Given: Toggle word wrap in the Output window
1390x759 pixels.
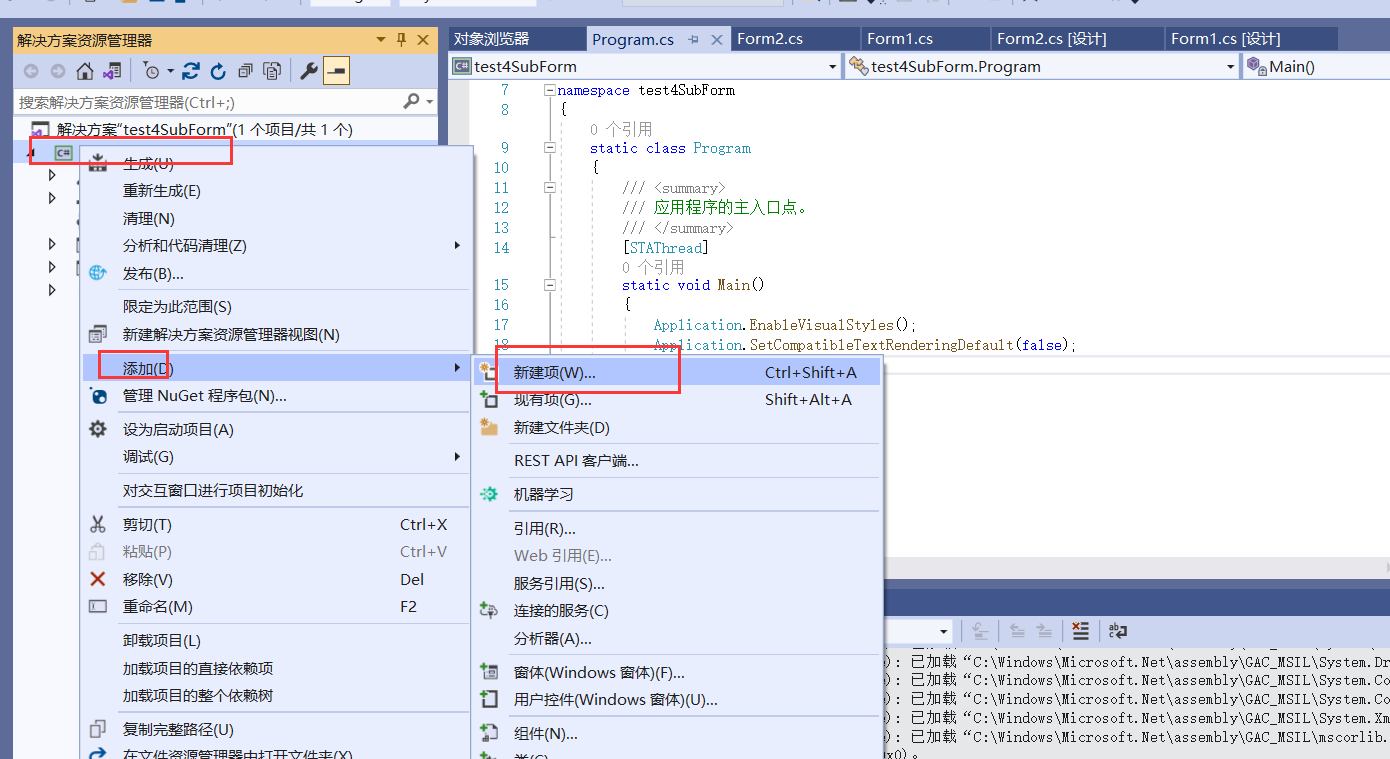Looking at the screenshot, I should click(x=1117, y=631).
